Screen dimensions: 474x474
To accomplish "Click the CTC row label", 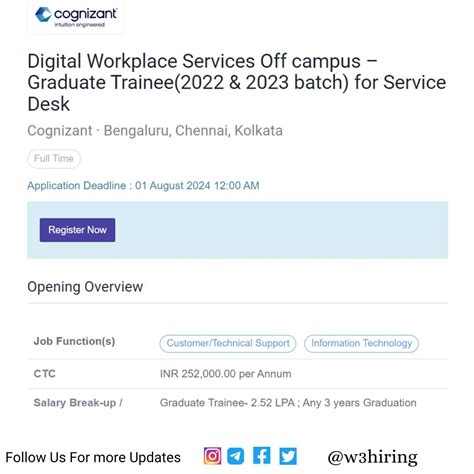I will pos(45,374).
